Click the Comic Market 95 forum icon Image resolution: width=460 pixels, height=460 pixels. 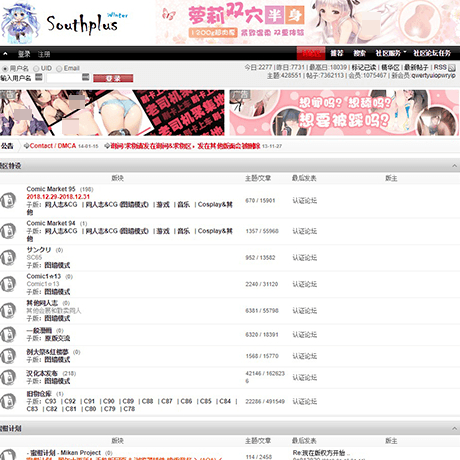click(8, 200)
